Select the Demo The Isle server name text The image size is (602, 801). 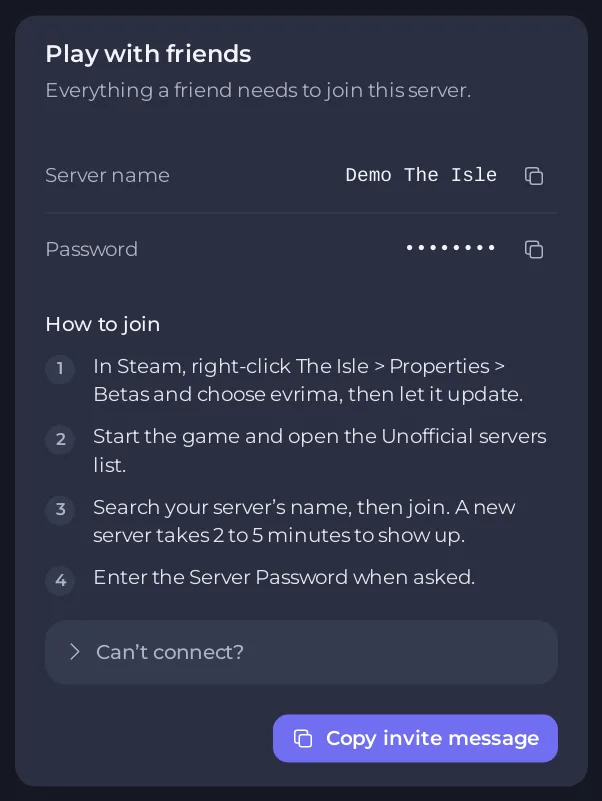coord(421,175)
